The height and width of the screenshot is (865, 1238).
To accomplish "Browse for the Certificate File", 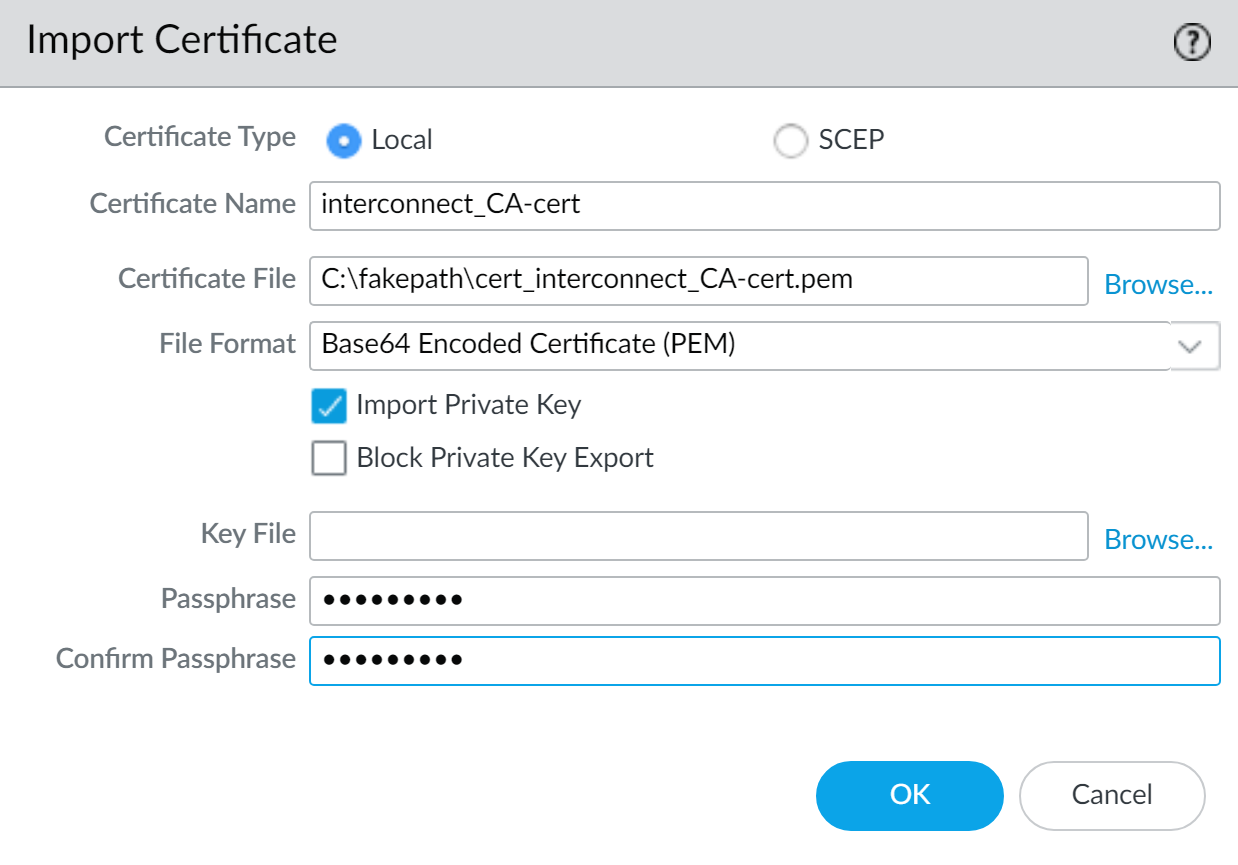I will [x=1158, y=285].
